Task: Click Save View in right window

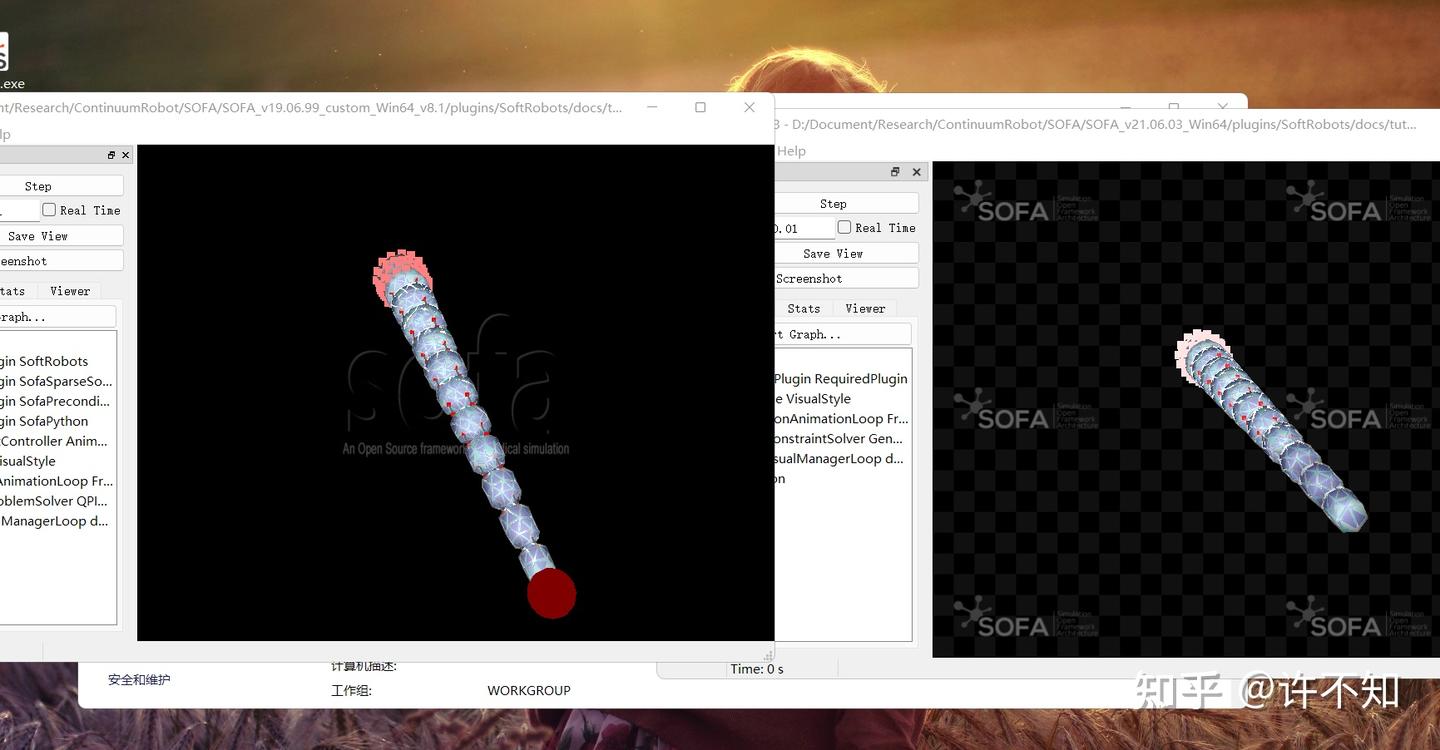Action: (x=832, y=254)
